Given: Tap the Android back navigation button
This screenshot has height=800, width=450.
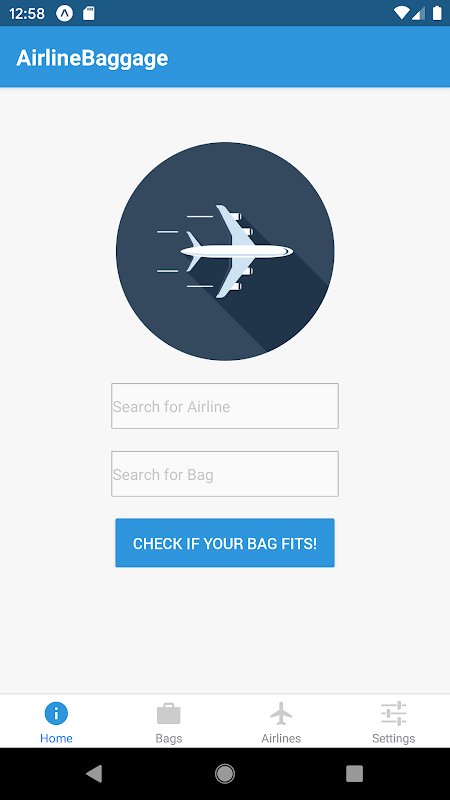Looking at the screenshot, I should pos(94,773).
